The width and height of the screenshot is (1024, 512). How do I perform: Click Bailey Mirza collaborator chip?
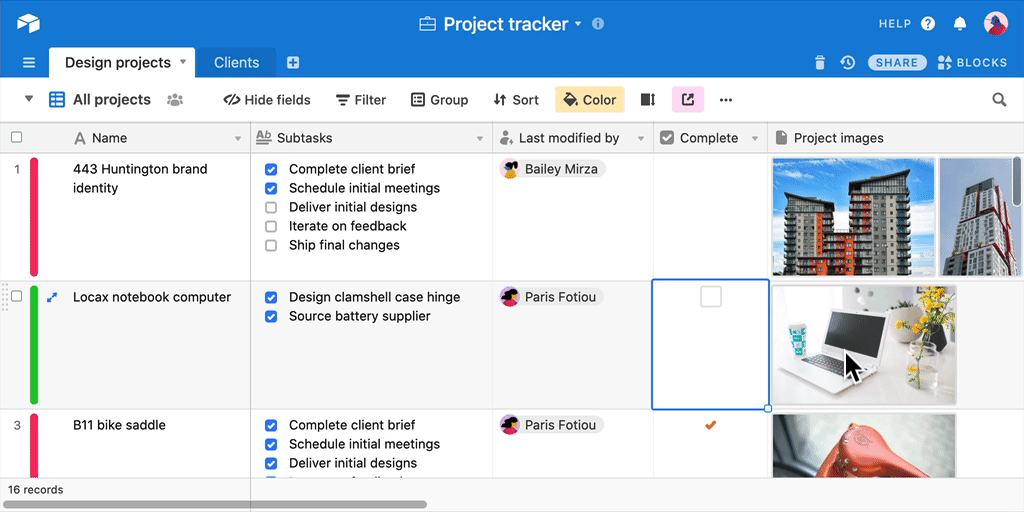pyautogui.click(x=552, y=169)
